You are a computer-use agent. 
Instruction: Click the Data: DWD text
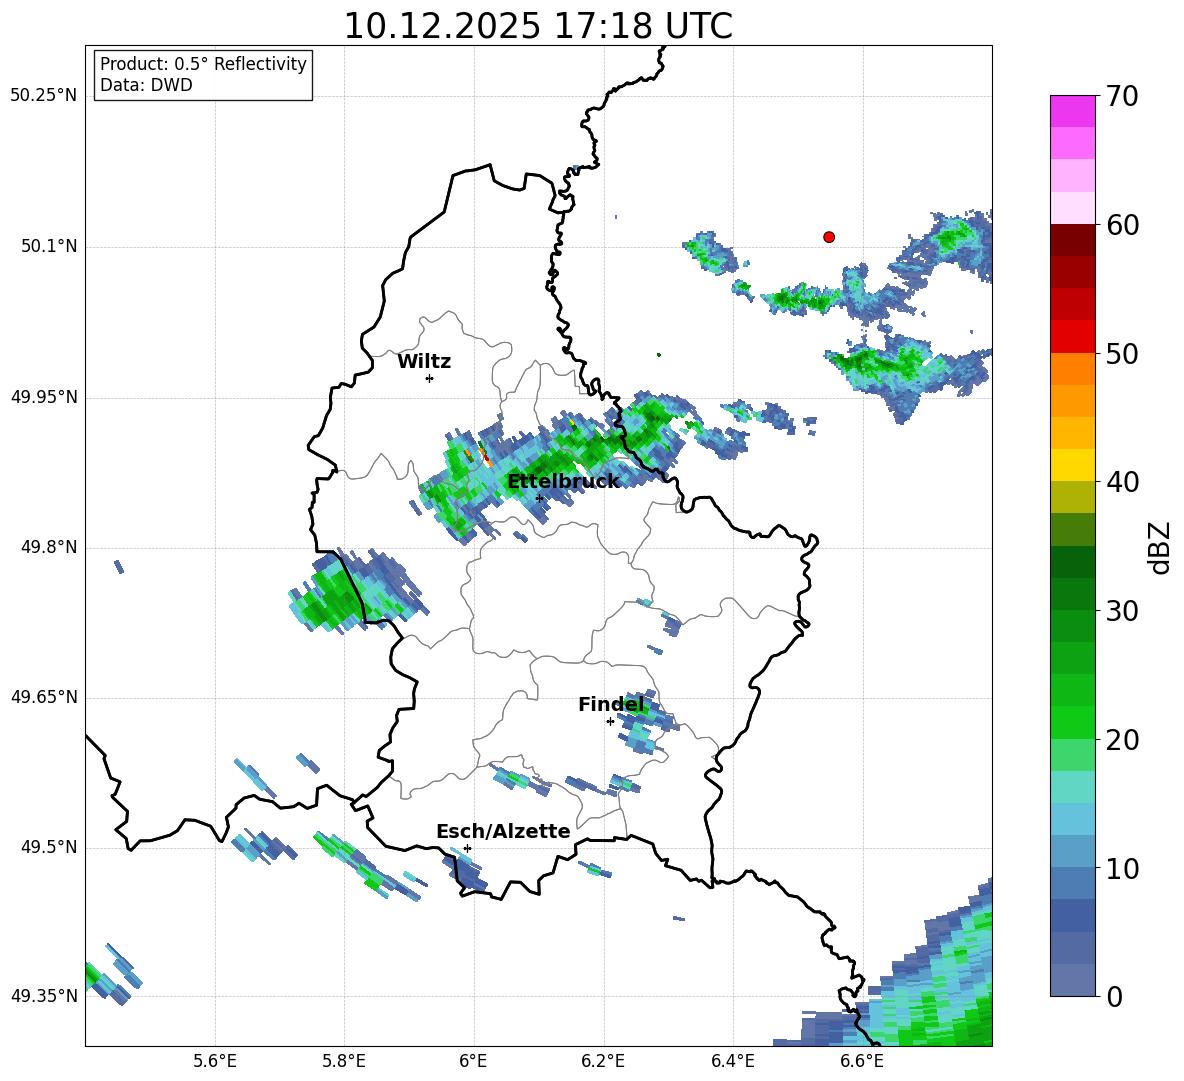(146, 85)
